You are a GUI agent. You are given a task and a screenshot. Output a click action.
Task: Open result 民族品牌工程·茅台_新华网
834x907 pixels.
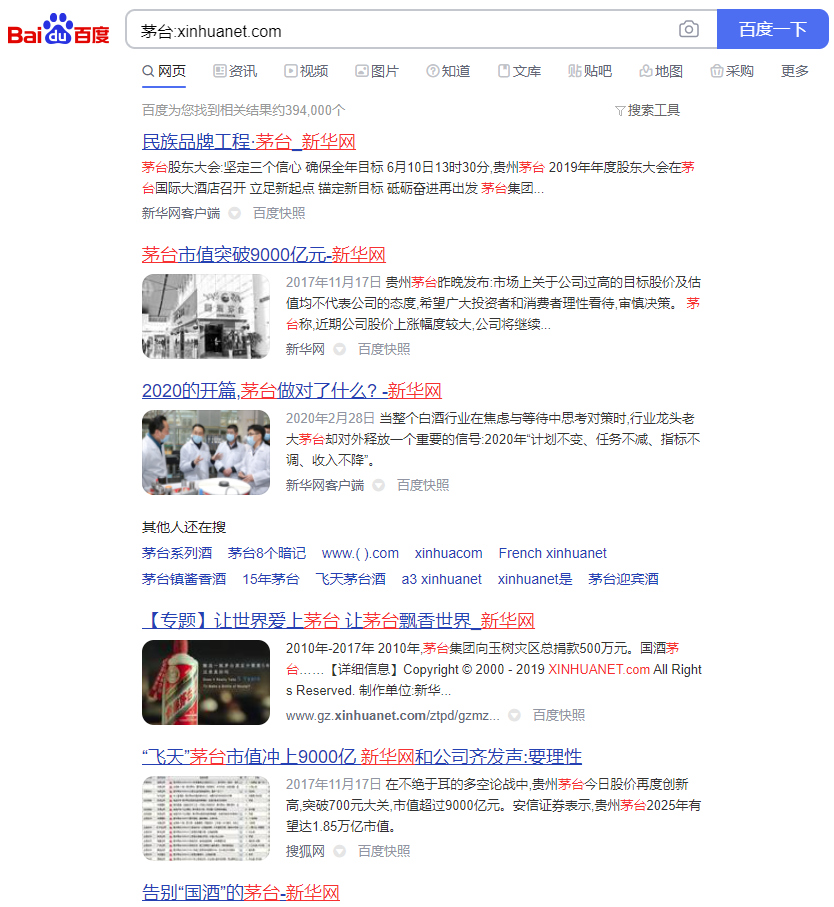pyautogui.click(x=249, y=142)
